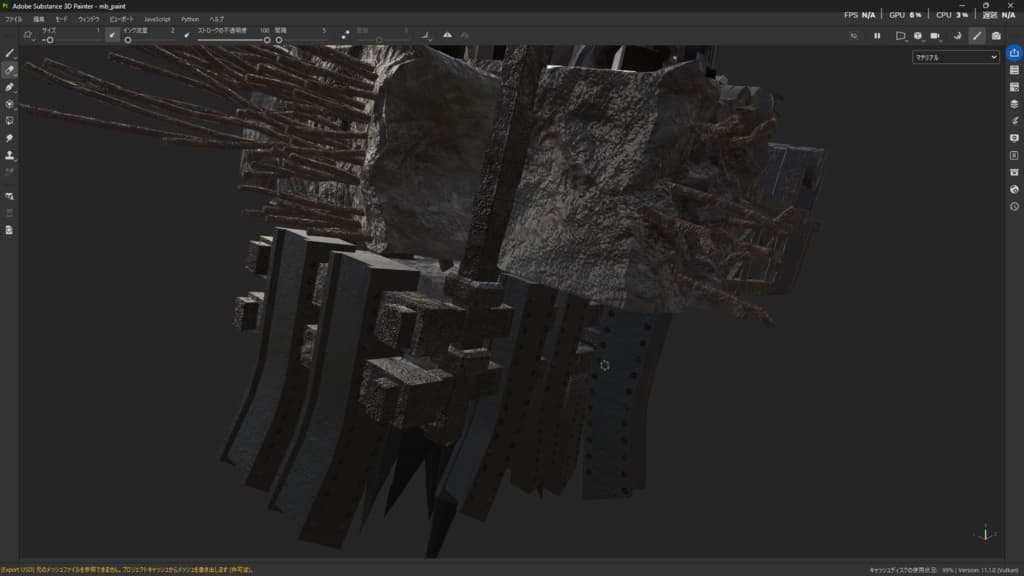Open the ヘルプ menu

tap(216, 19)
